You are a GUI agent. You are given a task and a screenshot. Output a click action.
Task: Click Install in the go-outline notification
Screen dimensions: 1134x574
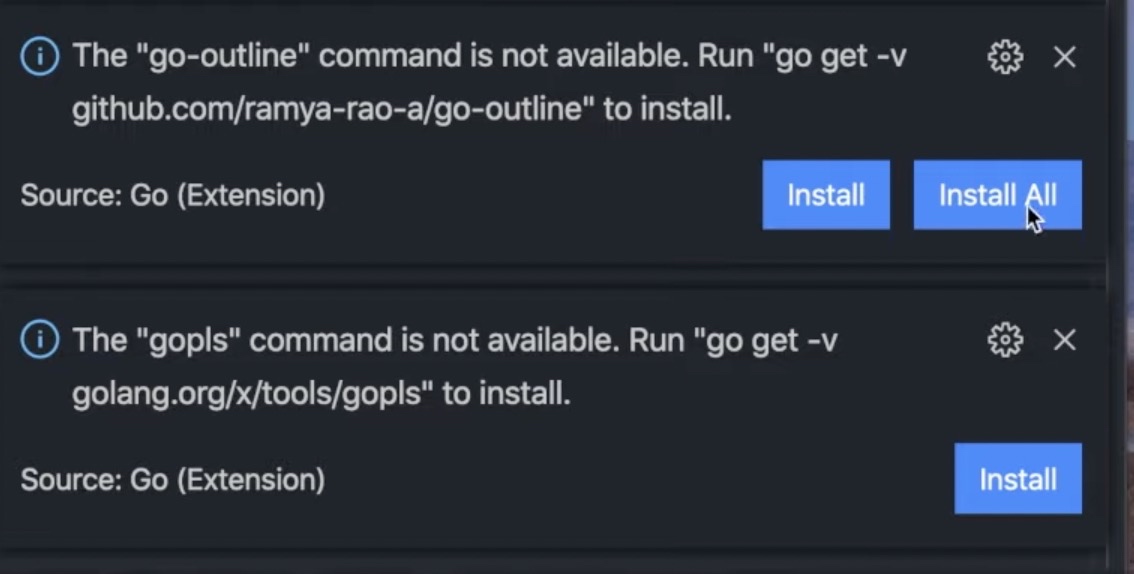click(825, 195)
